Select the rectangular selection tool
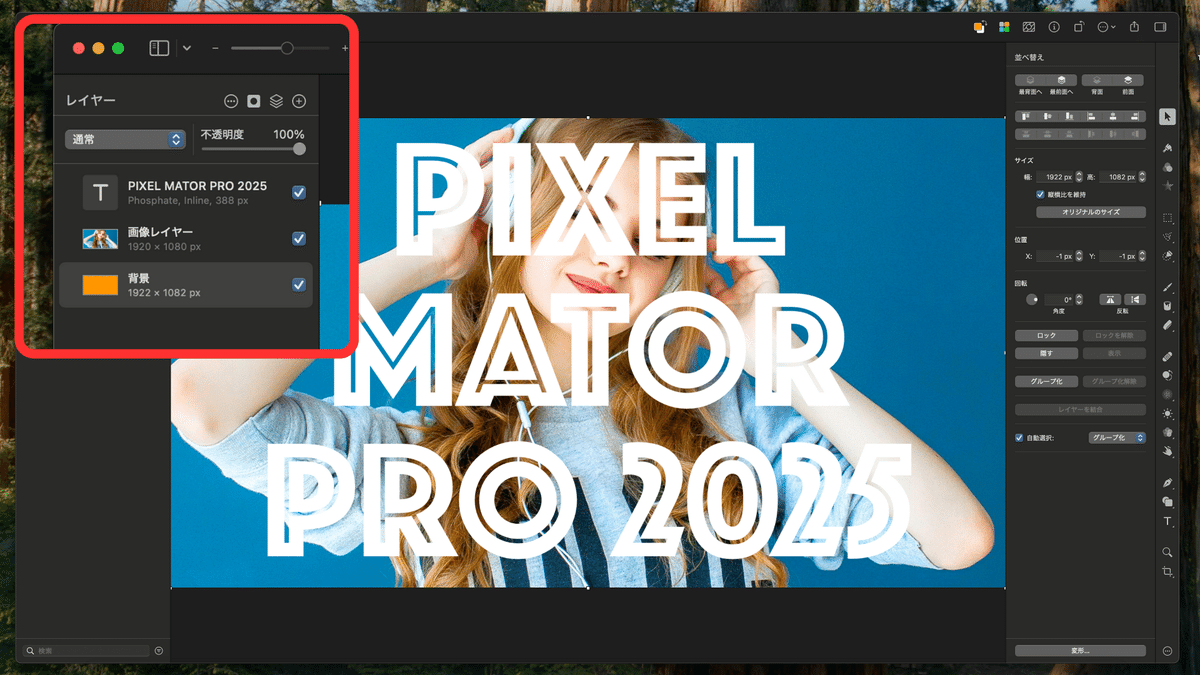 pyautogui.click(x=1167, y=217)
